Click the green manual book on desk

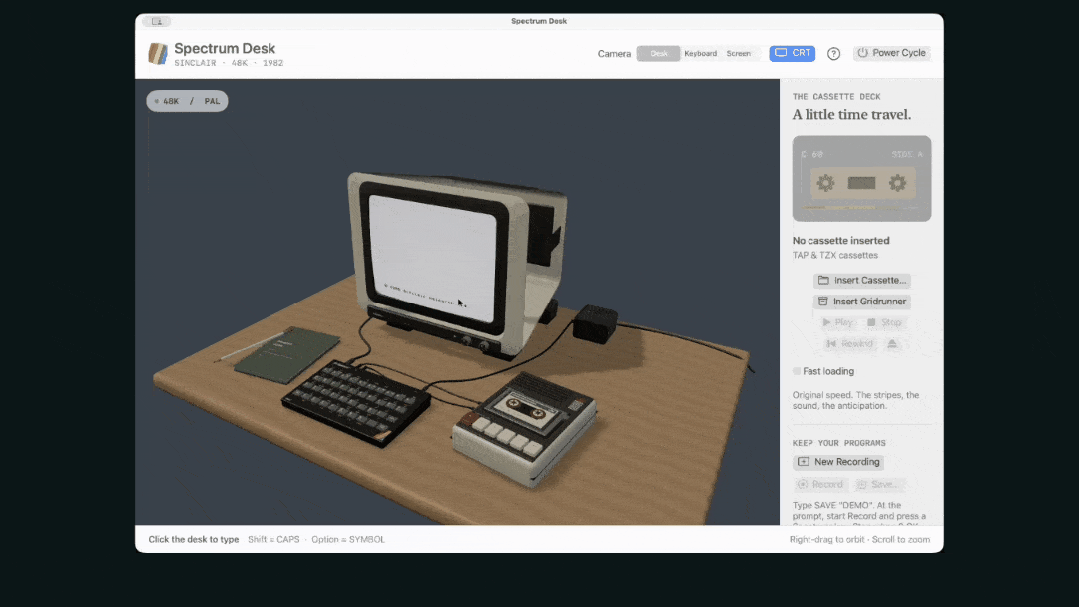pos(288,354)
